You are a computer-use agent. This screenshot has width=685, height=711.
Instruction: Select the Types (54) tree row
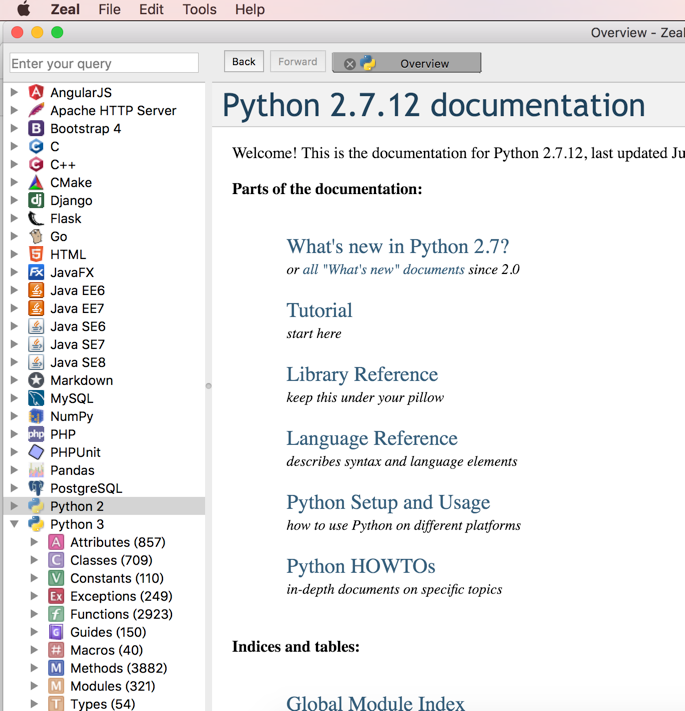pos(104,704)
